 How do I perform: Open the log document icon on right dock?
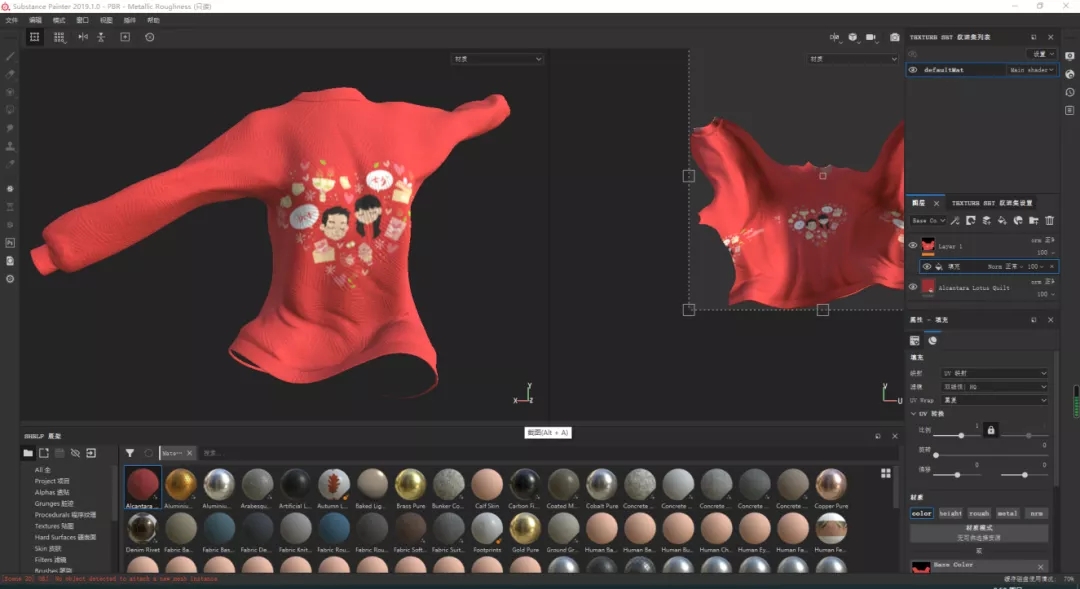pos(1070,110)
